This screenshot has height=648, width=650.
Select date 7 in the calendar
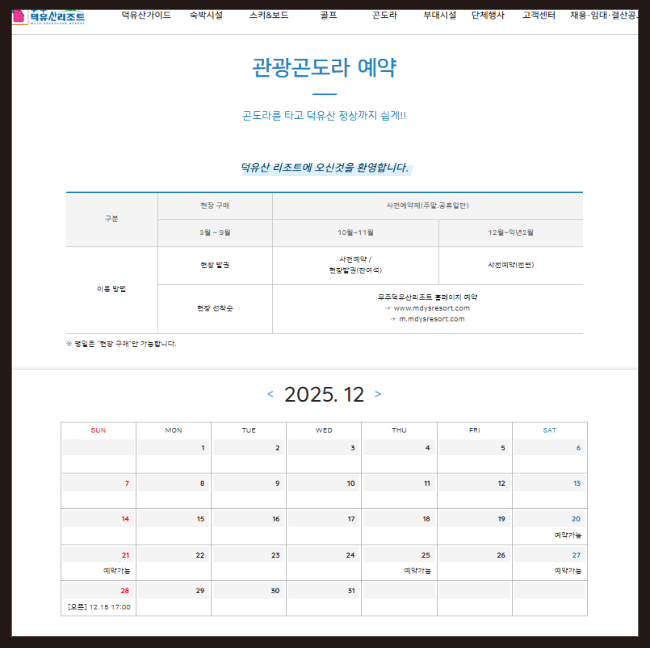pyautogui.click(x=127, y=483)
